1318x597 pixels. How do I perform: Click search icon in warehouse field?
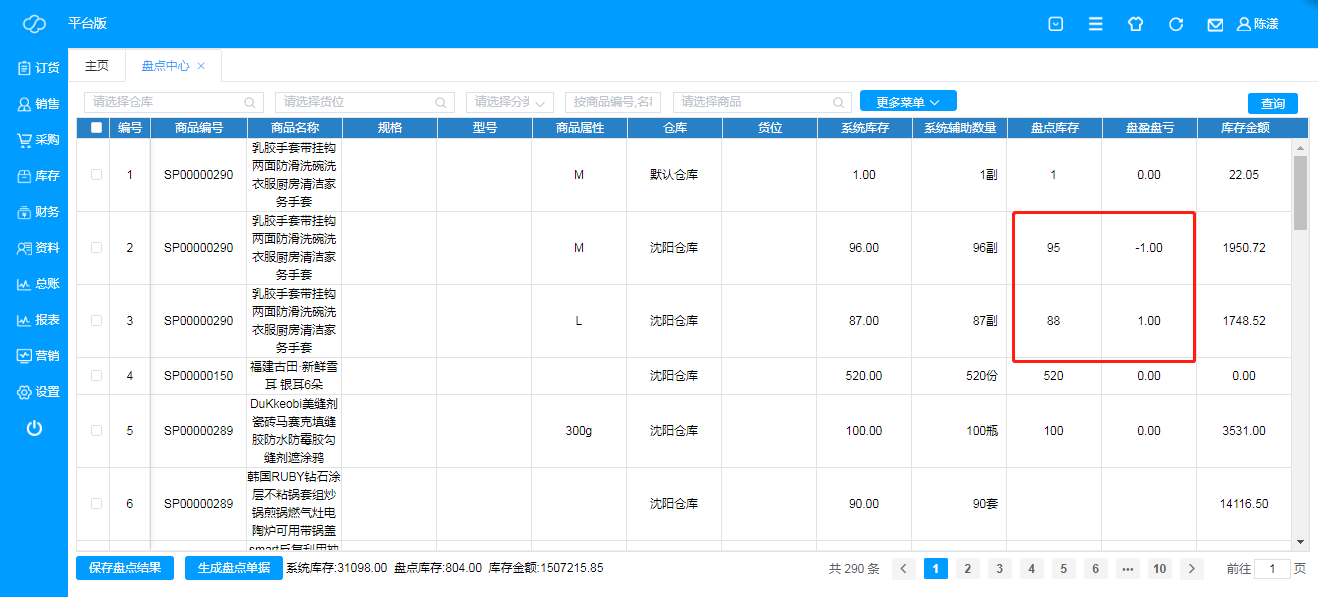click(x=249, y=102)
